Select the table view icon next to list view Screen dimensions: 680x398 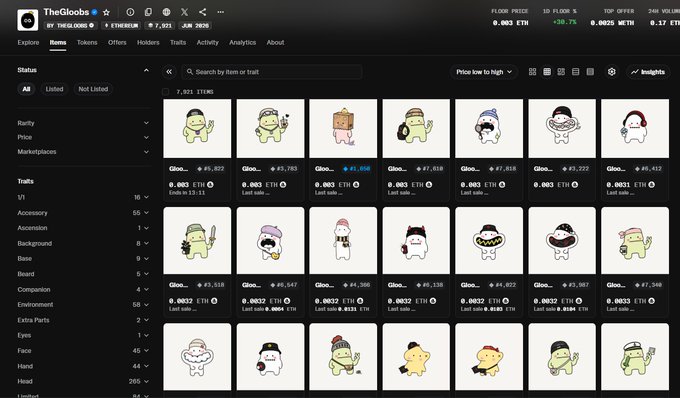click(x=590, y=72)
